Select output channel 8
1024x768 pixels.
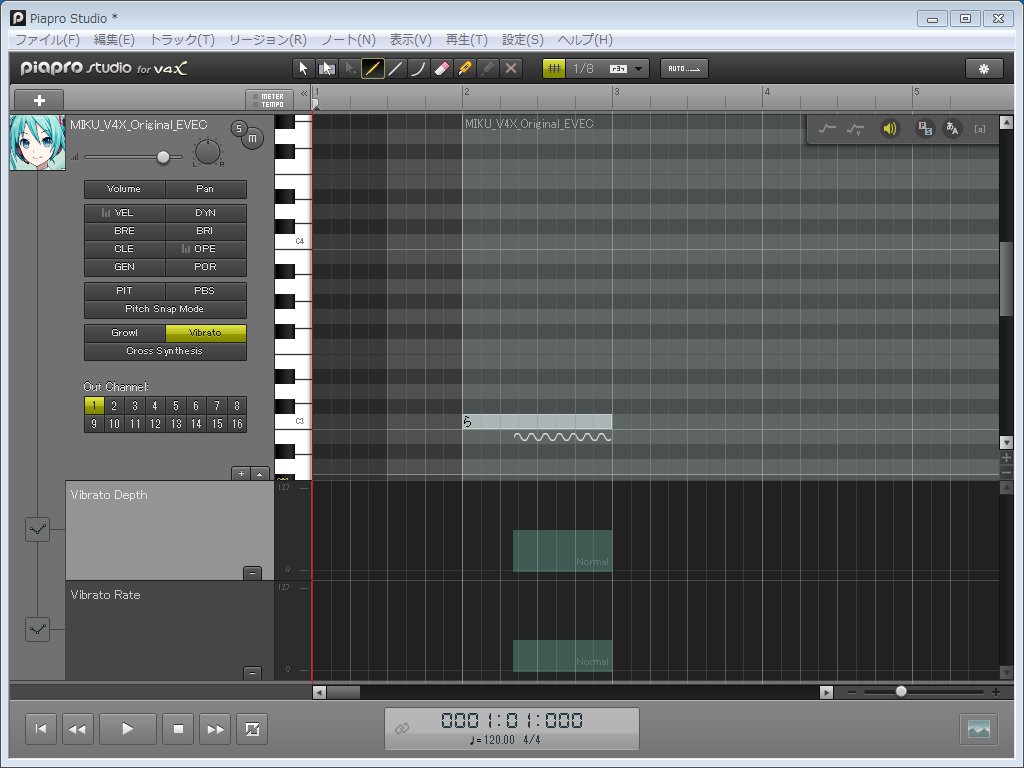[x=237, y=406]
